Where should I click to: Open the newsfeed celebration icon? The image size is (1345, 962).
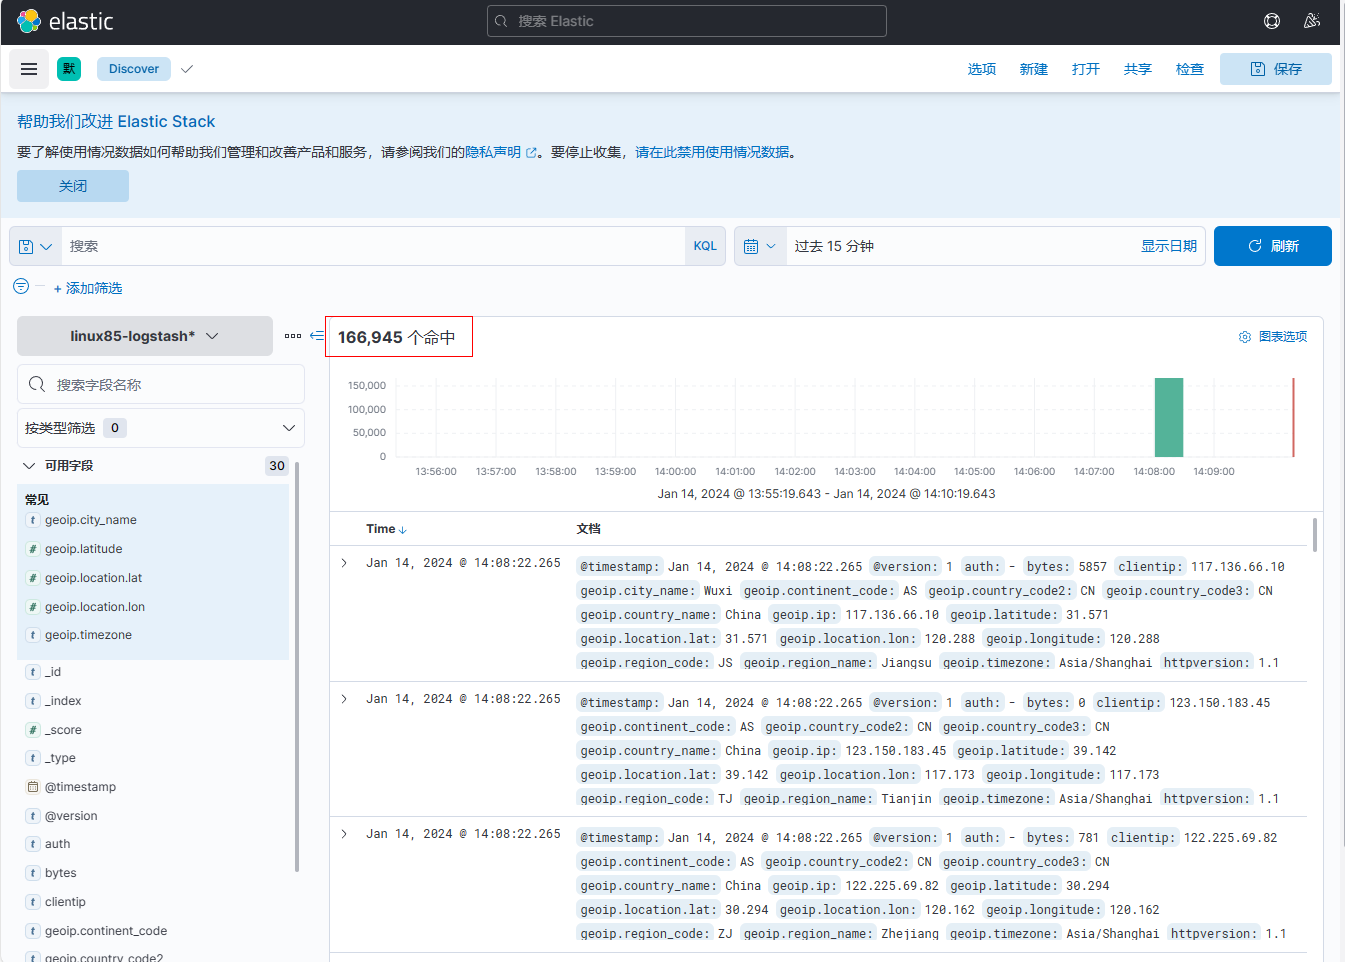pos(1312,21)
